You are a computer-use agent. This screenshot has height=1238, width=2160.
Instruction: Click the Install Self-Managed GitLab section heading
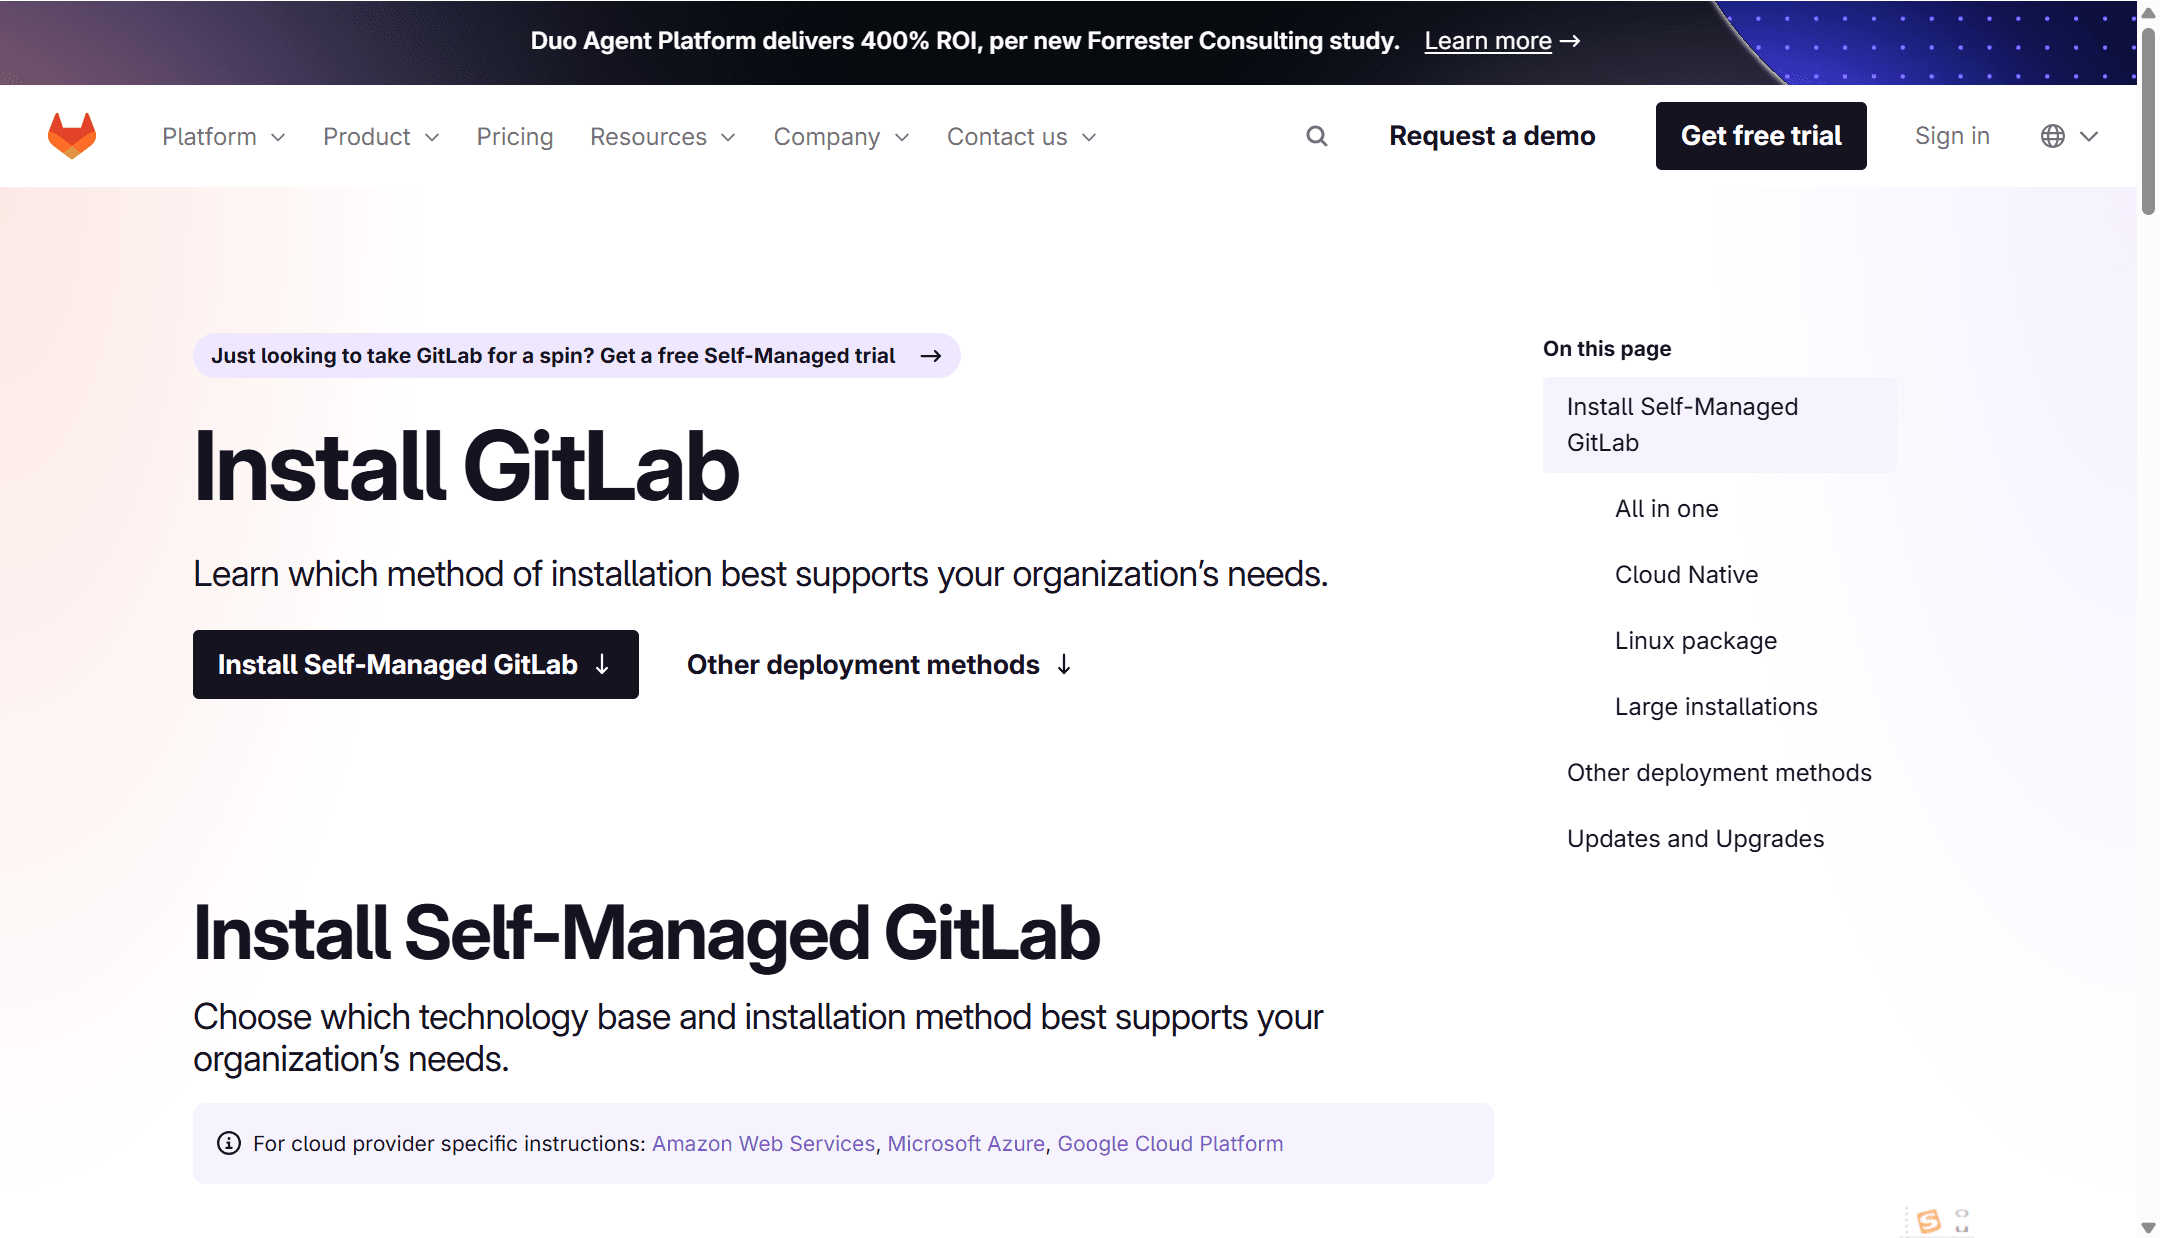tap(647, 932)
